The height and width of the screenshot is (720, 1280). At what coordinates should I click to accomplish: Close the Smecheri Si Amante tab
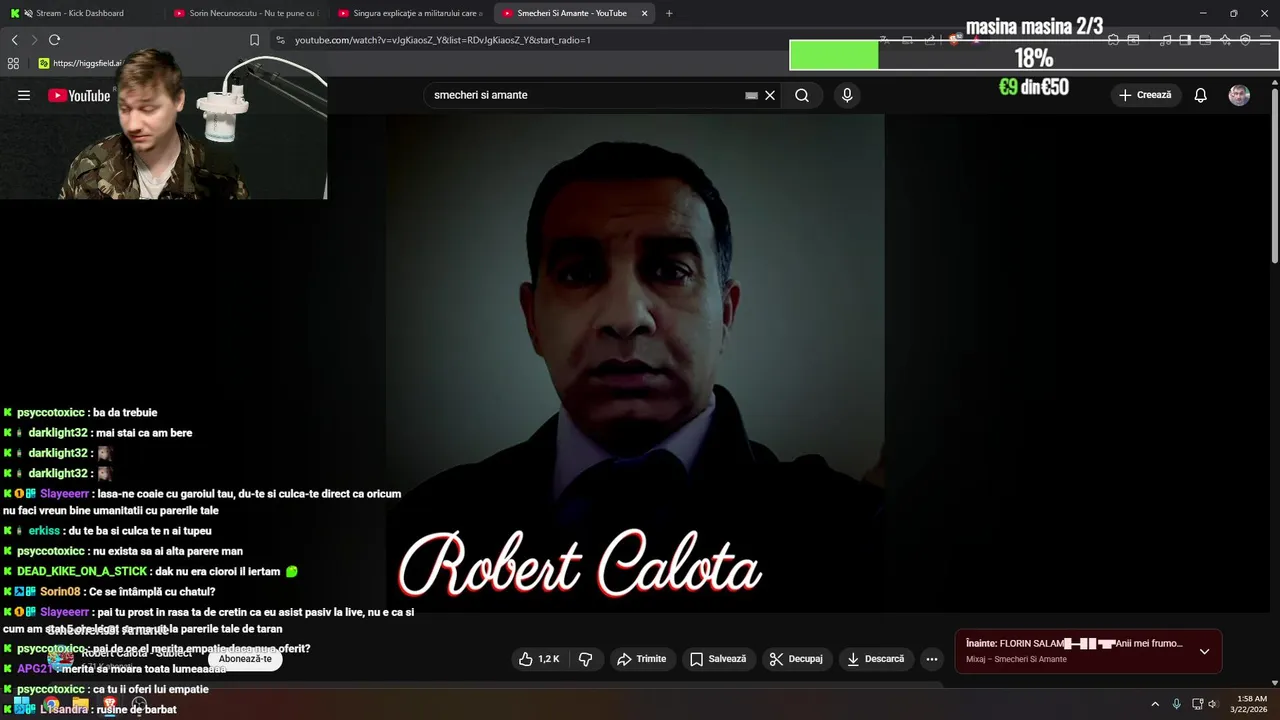[x=644, y=13]
